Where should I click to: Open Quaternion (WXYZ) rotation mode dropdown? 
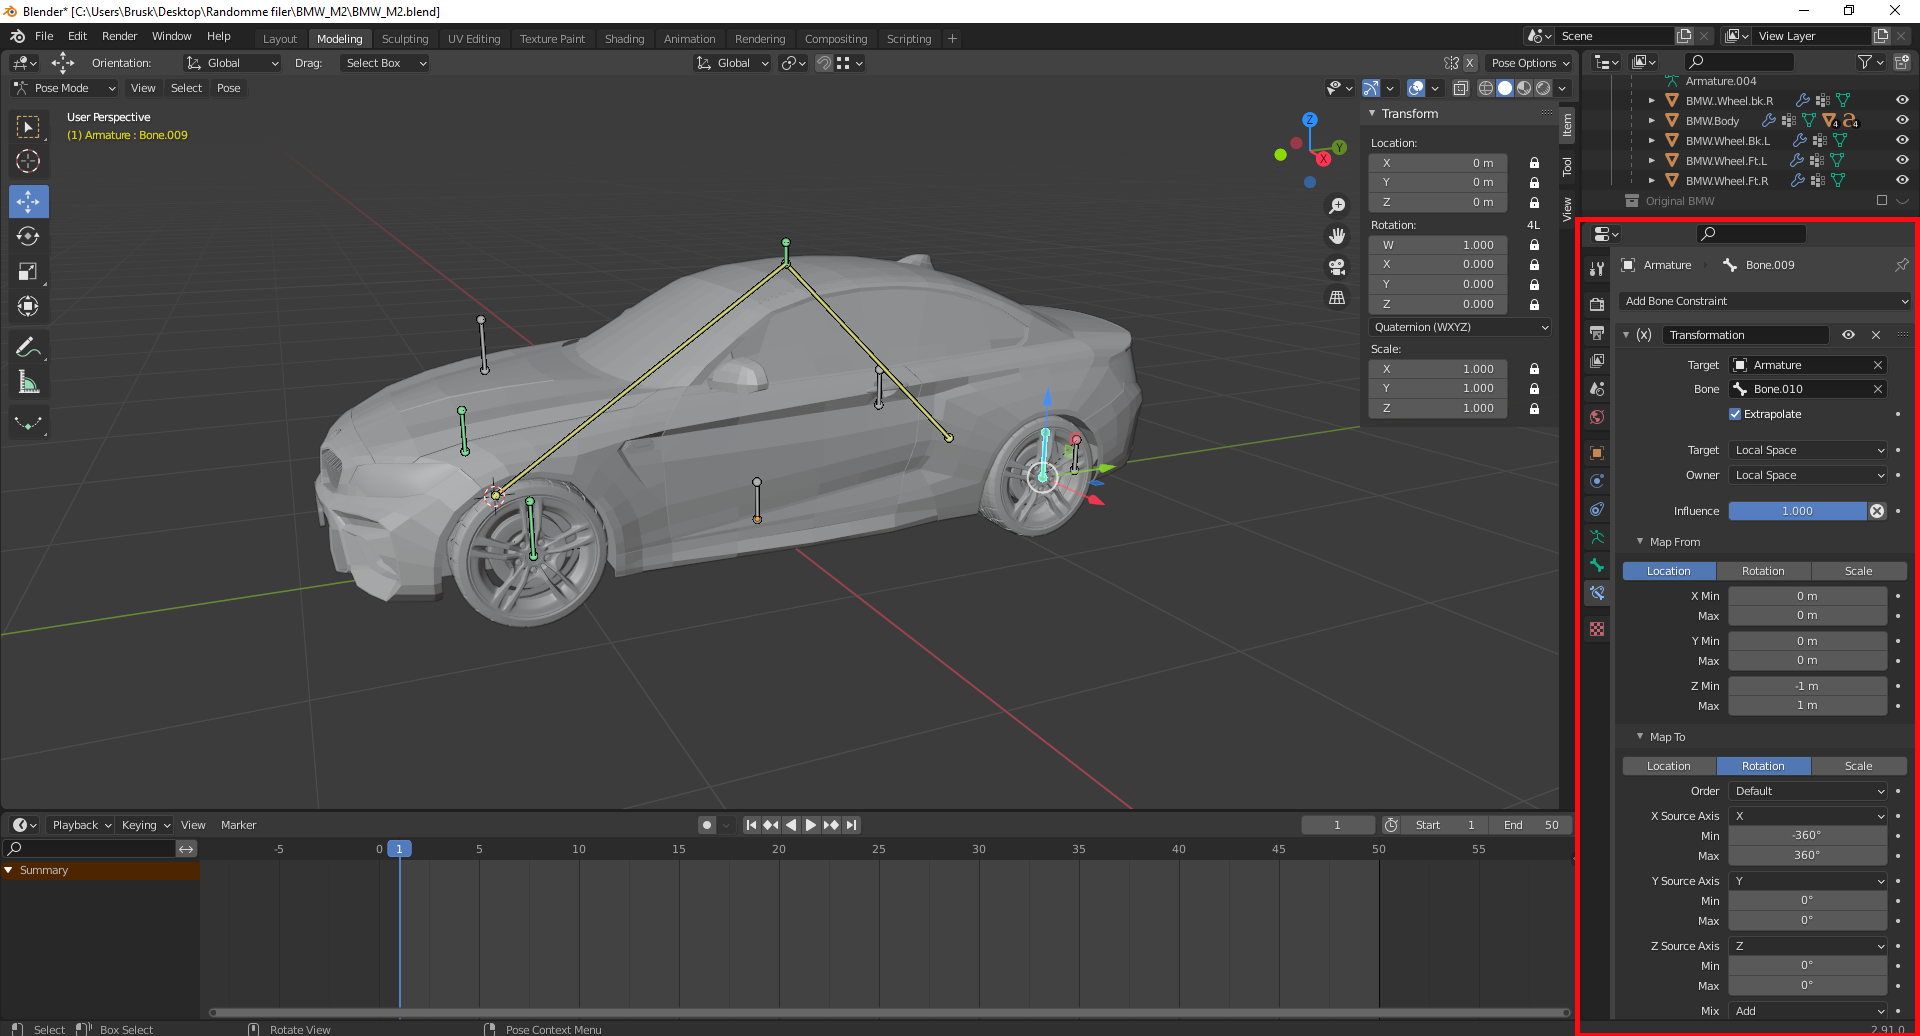pyautogui.click(x=1460, y=327)
